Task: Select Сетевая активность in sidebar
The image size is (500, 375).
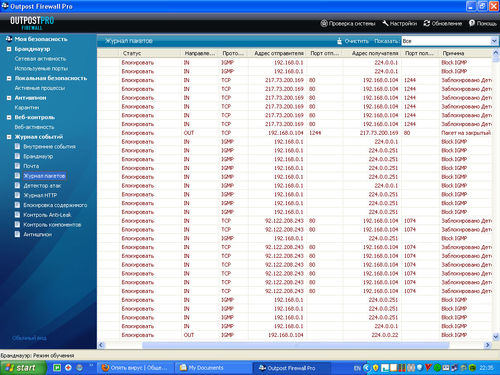Action: pos(40,59)
